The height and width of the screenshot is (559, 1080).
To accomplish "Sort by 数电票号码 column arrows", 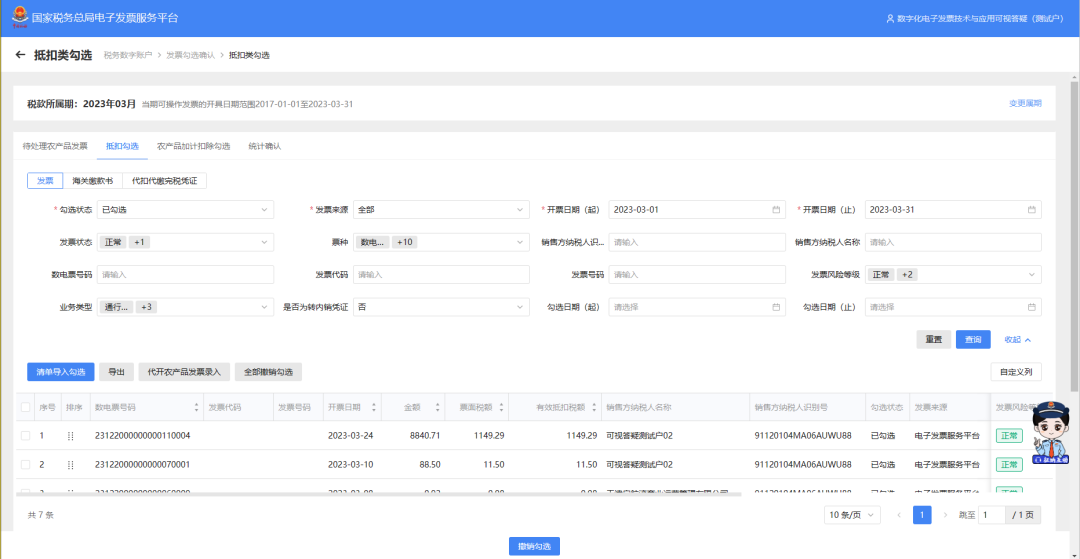I will [x=196, y=408].
